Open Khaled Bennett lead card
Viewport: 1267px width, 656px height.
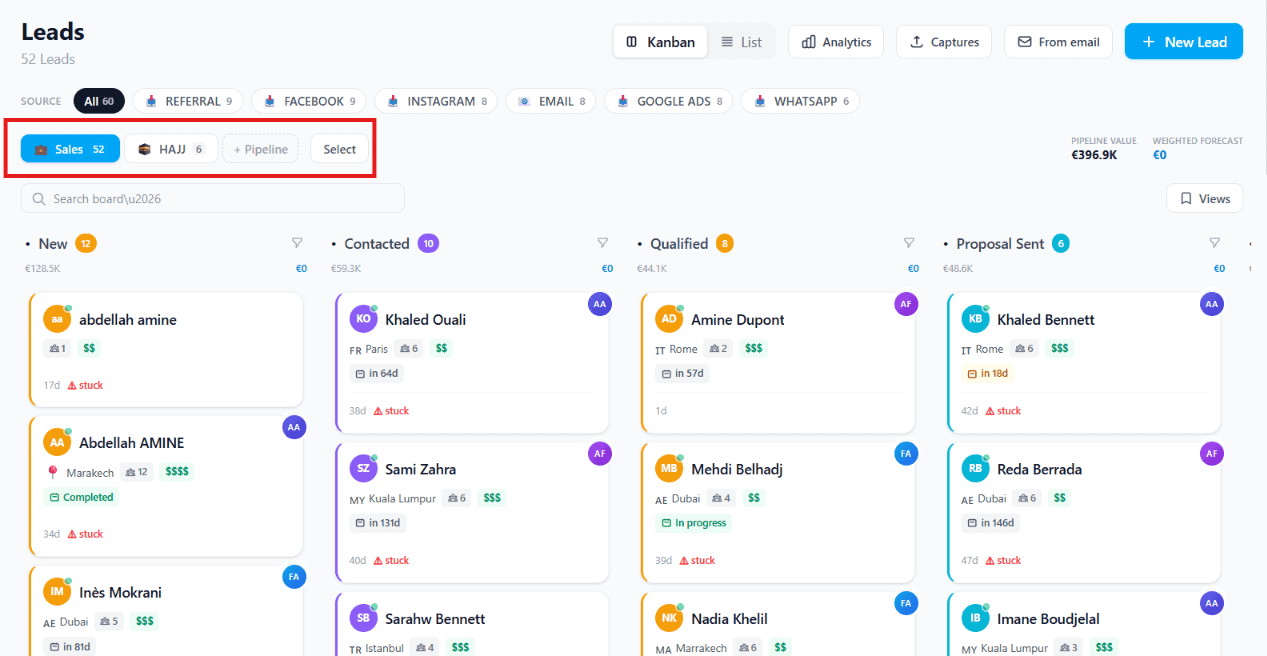coord(1084,363)
